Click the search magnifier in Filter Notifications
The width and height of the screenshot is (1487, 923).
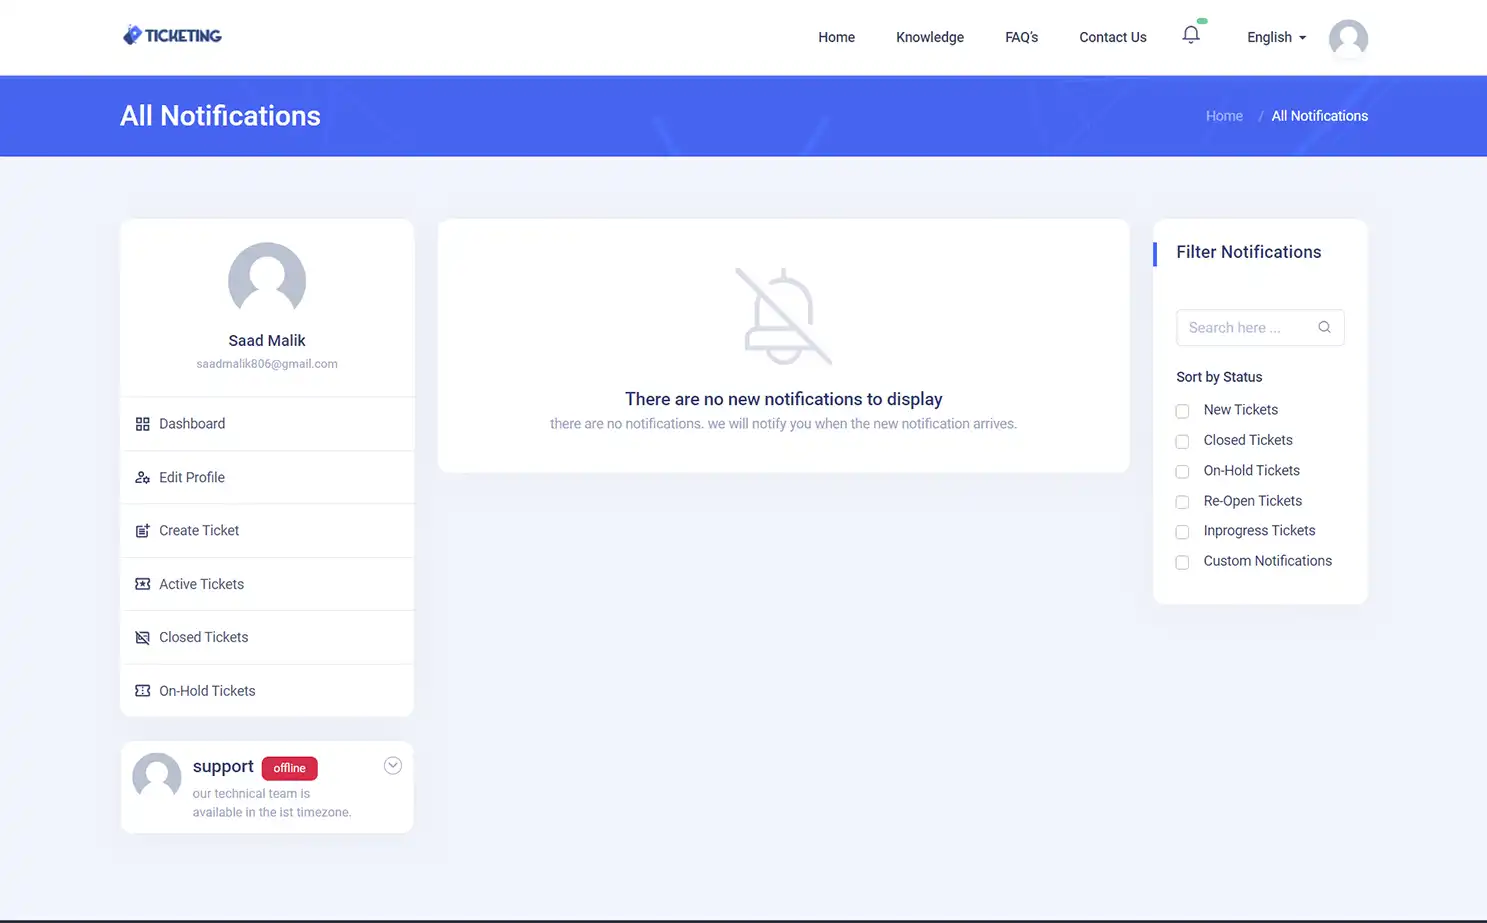click(x=1324, y=327)
